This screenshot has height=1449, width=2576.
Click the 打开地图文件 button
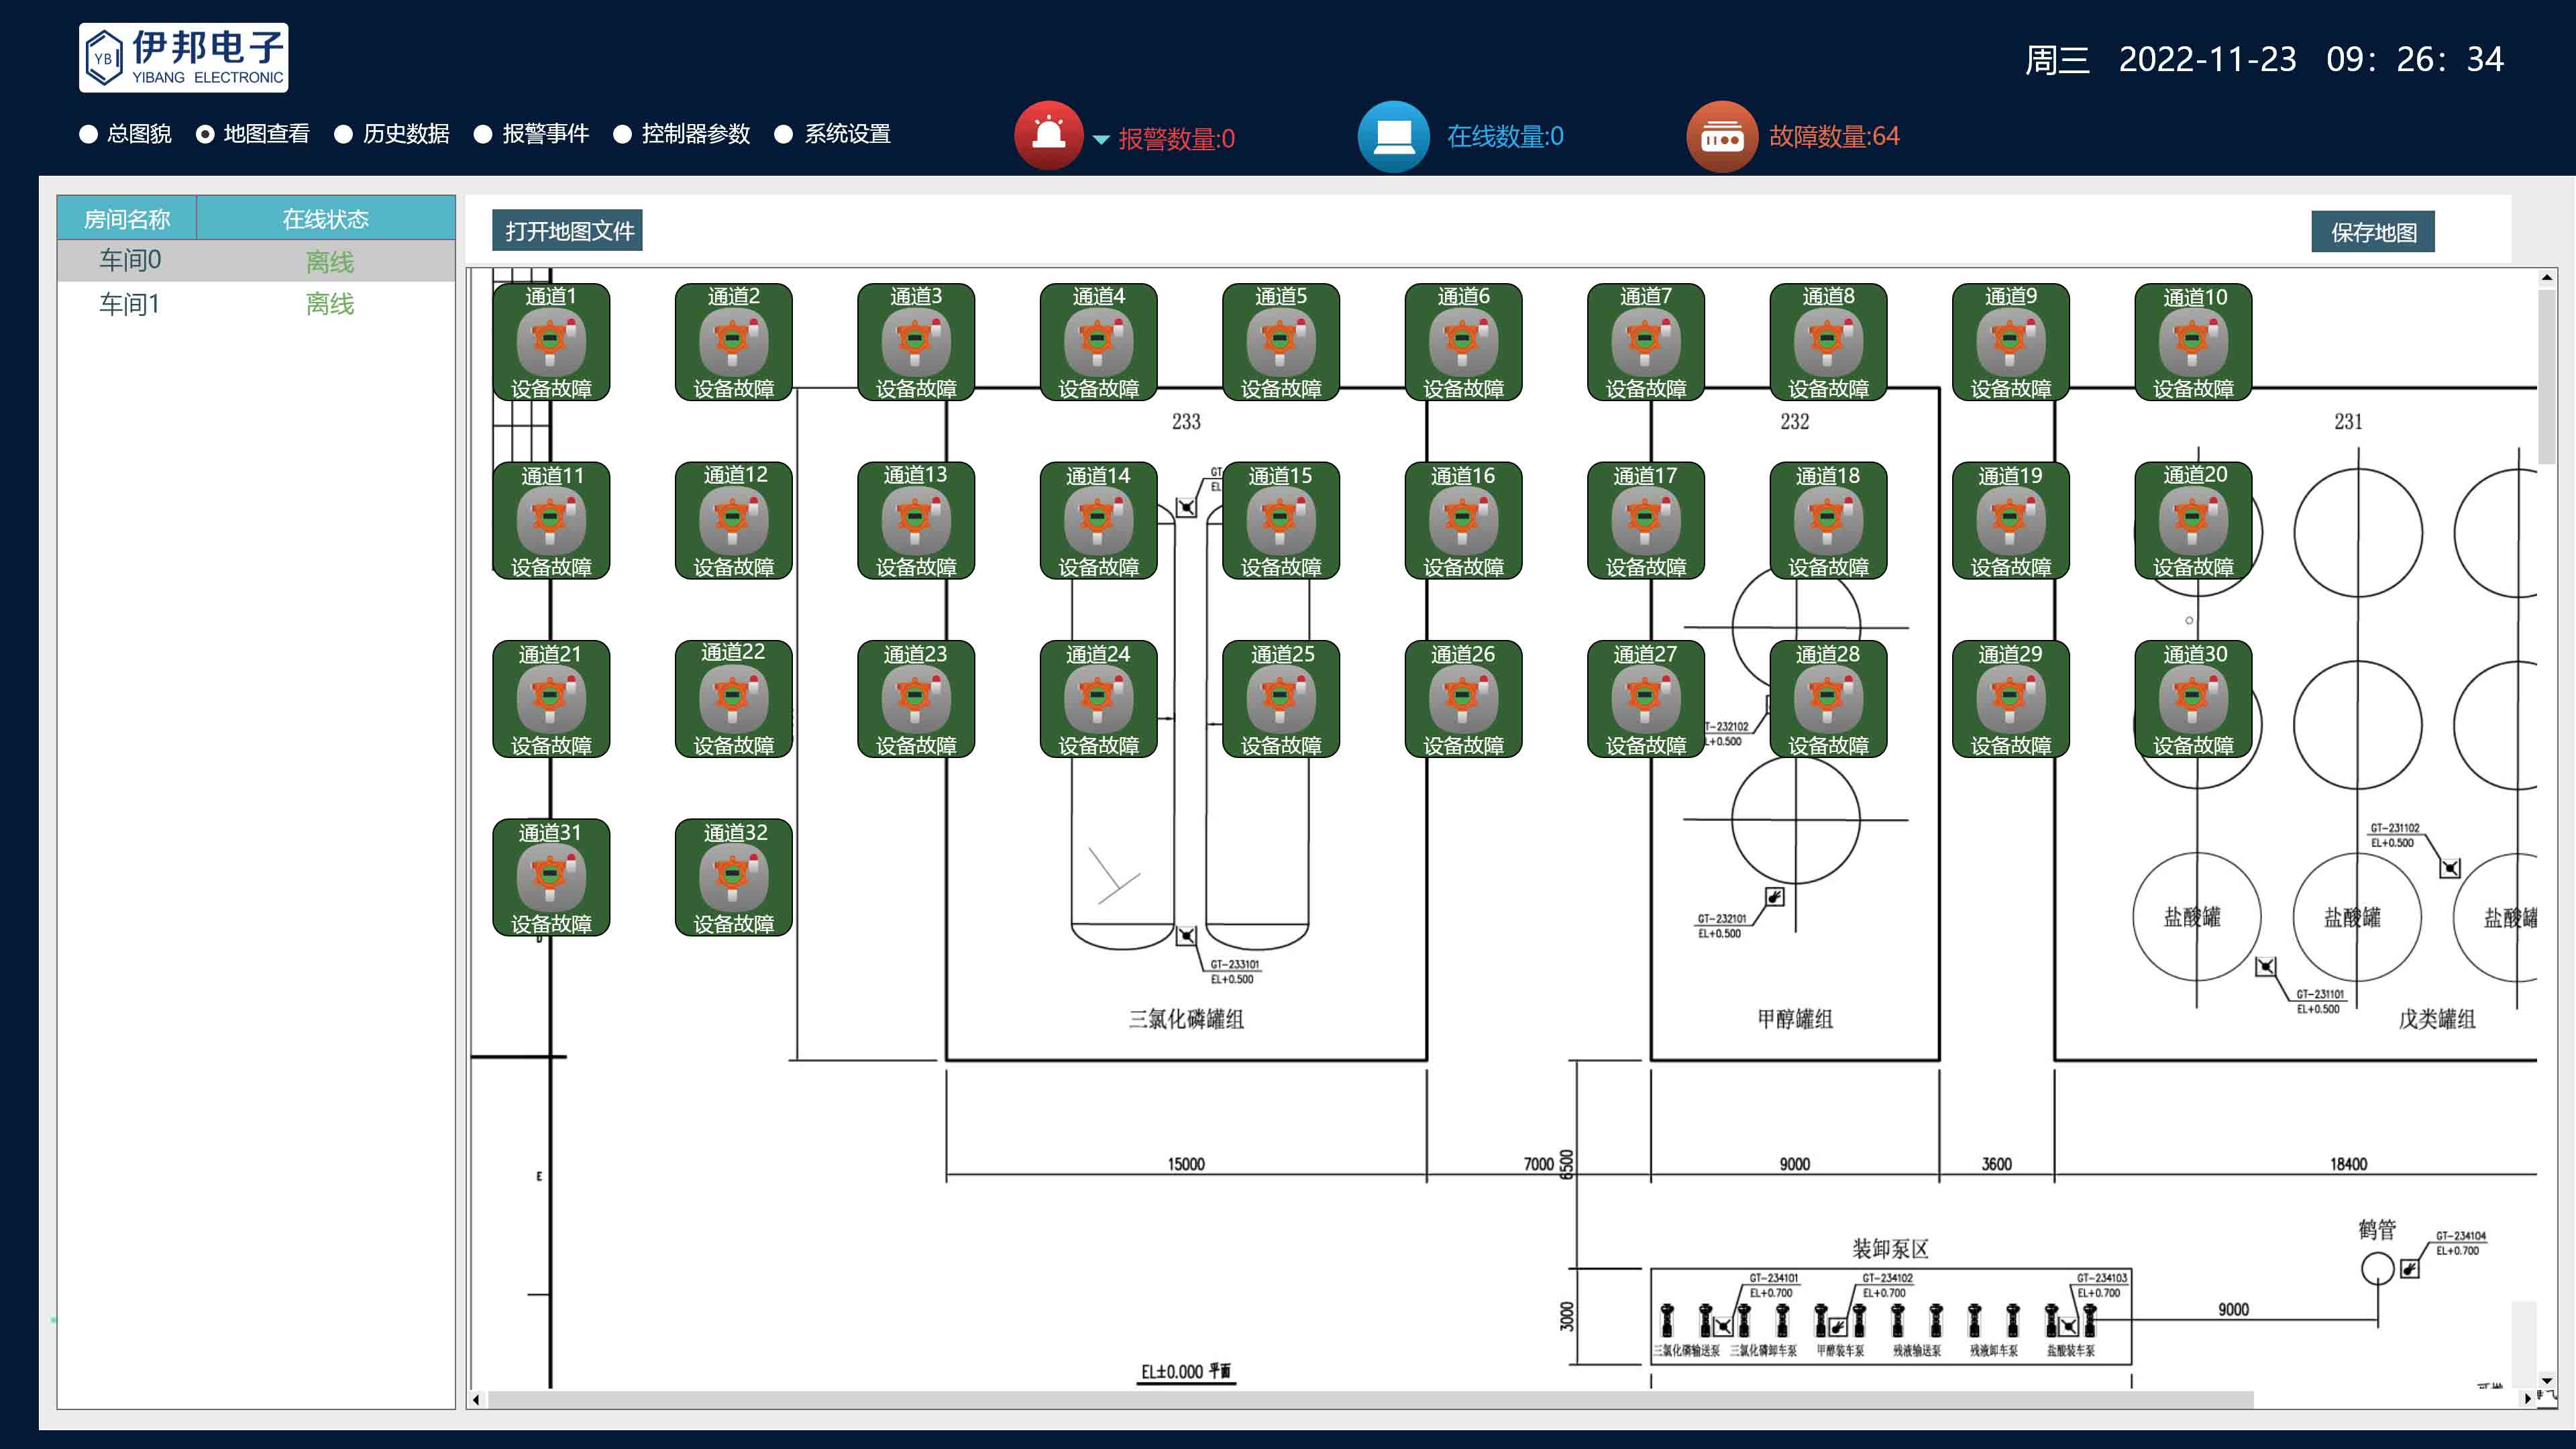click(x=568, y=231)
